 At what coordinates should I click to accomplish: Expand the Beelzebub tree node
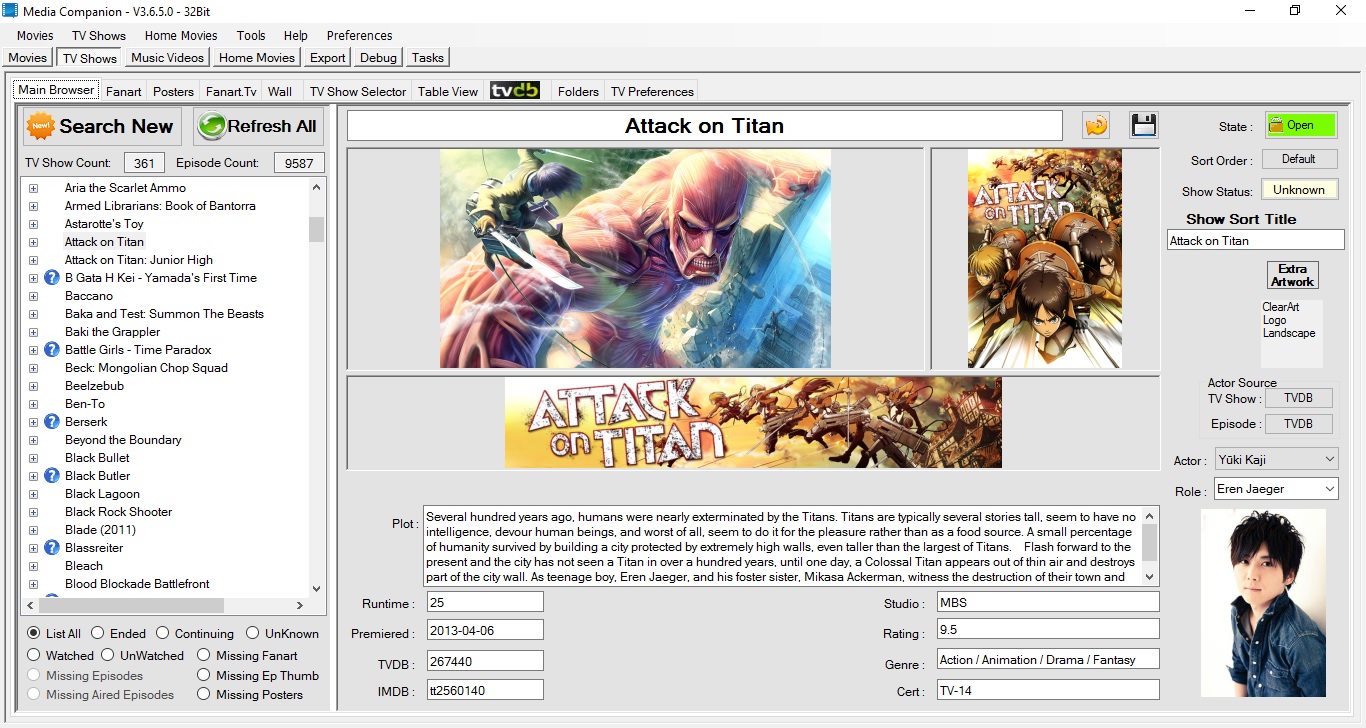[33, 386]
